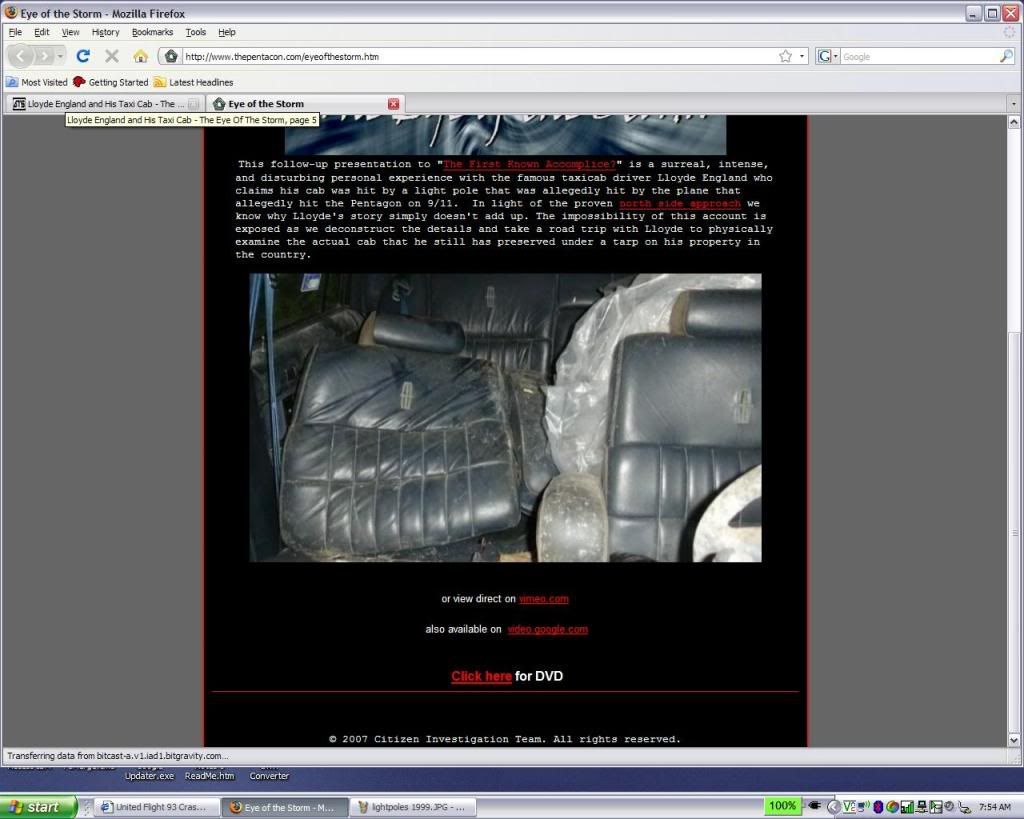This screenshot has width=1024, height=819.
Task: Click the taxi cab interior image
Action: (505, 417)
